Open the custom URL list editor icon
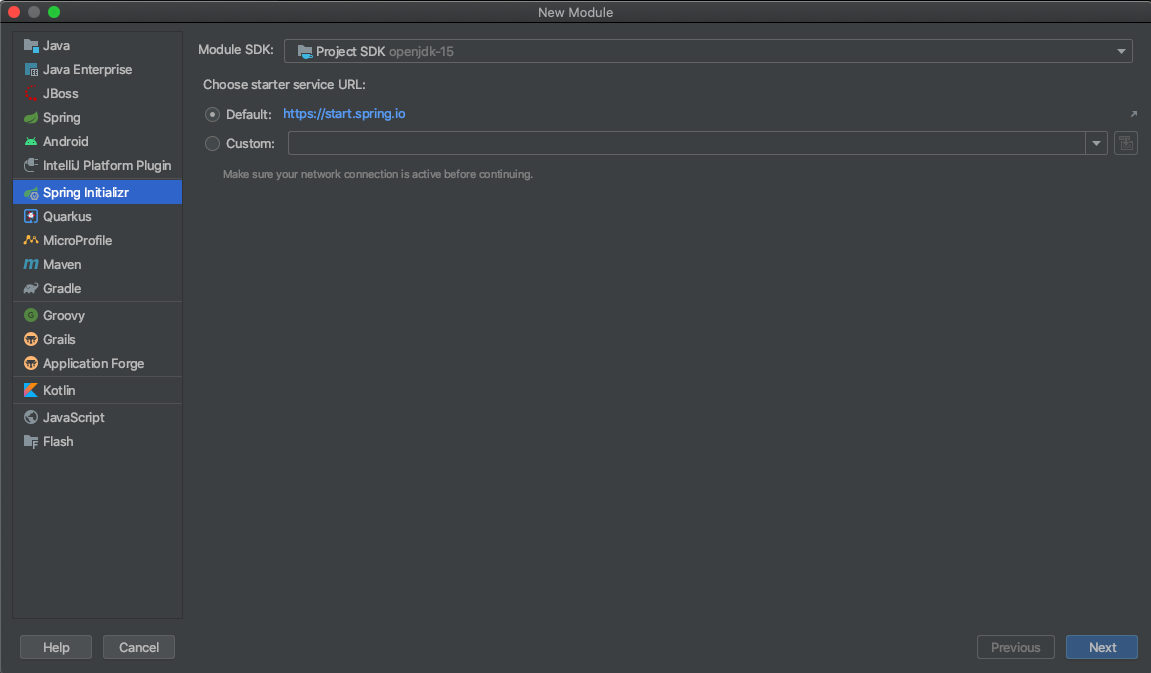The height and width of the screenshot is (673, 1151). click(1125, 143)
